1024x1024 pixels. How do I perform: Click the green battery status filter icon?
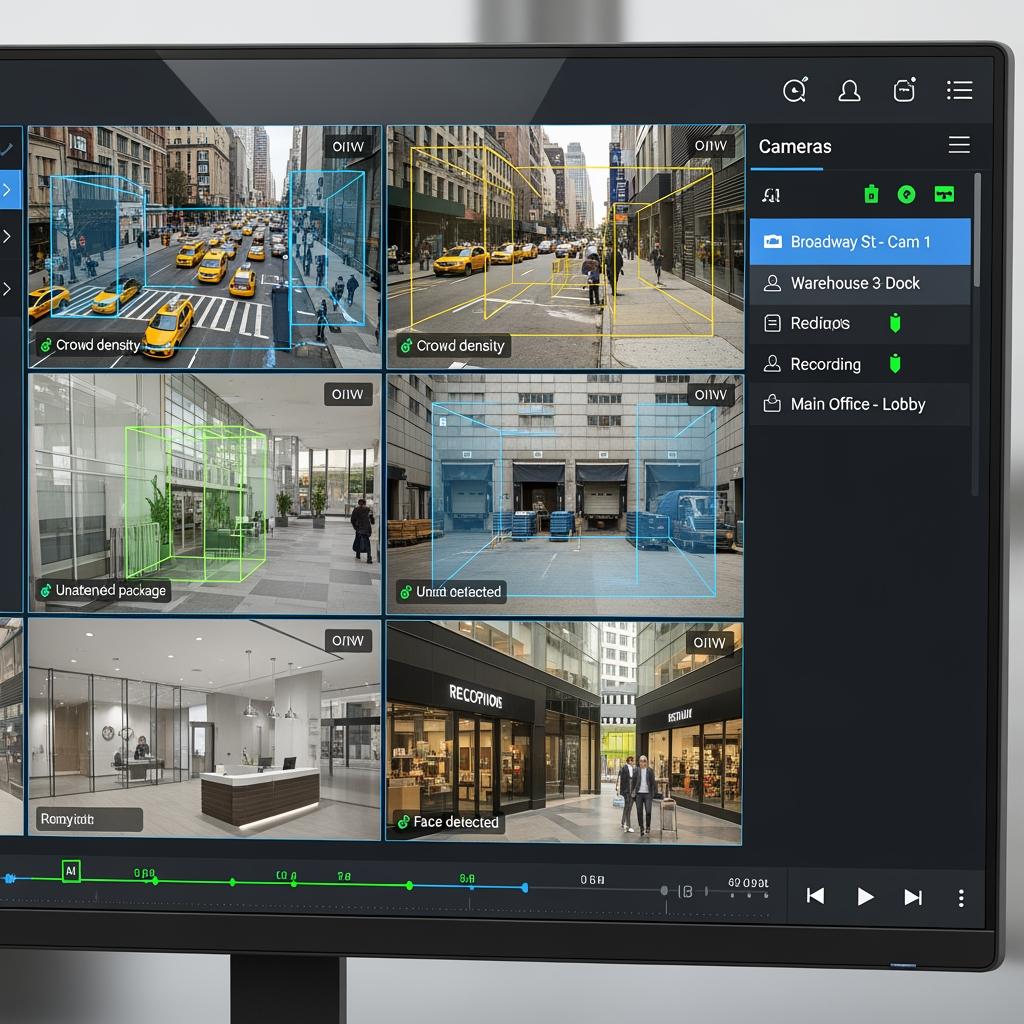(870, 194)
